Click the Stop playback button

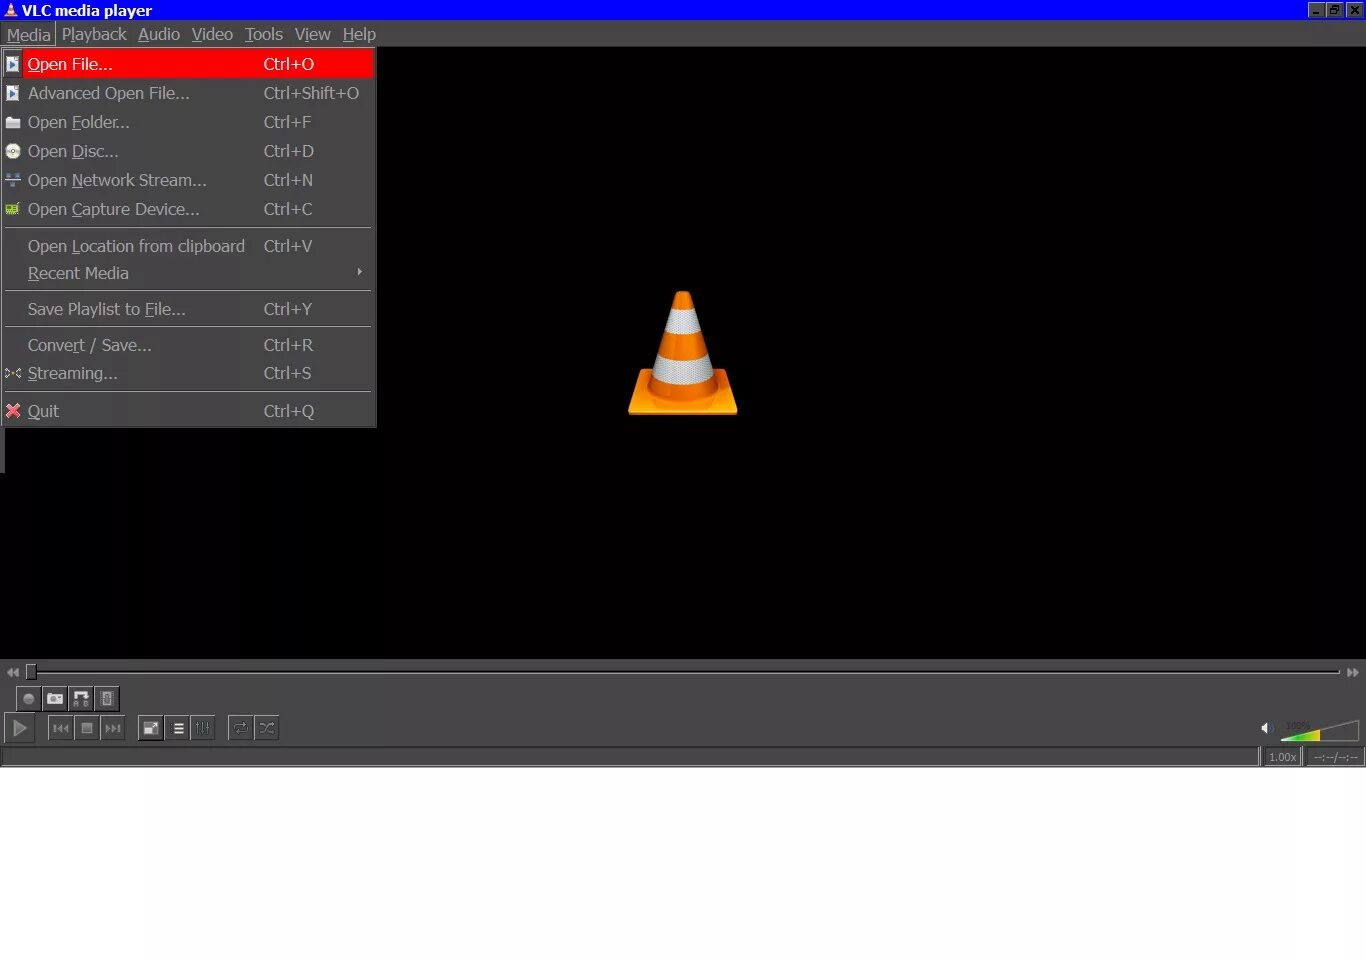(x=87, y=728)
